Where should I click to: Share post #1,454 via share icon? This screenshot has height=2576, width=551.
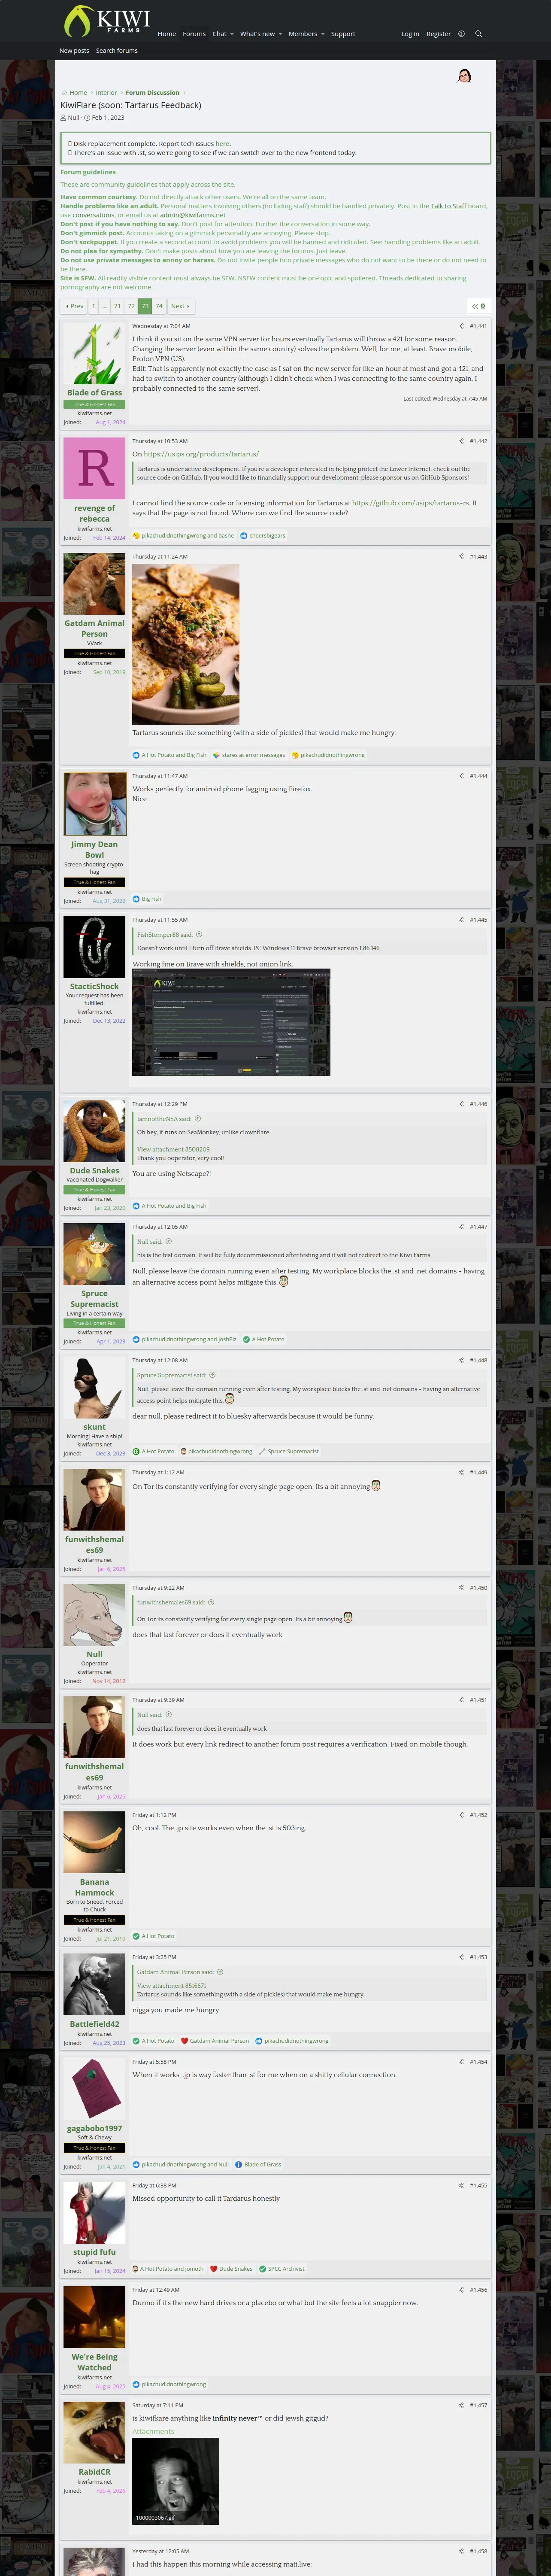click(x=461, y=2062)
